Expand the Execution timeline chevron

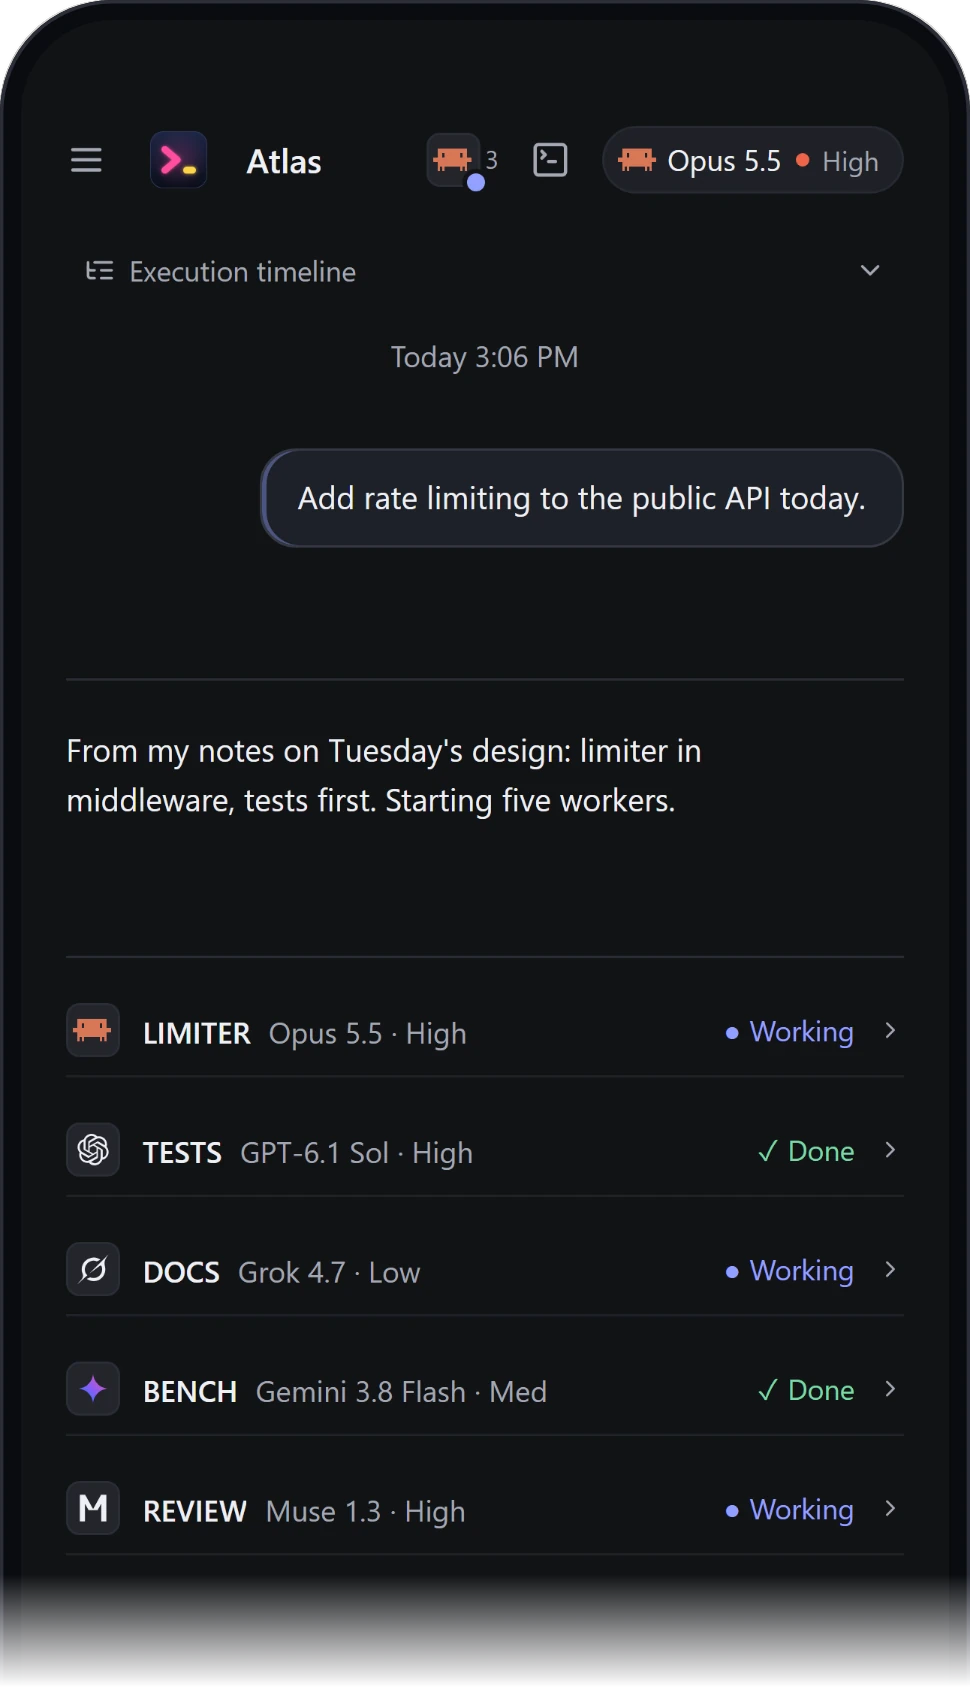click(x=870, y=270)
